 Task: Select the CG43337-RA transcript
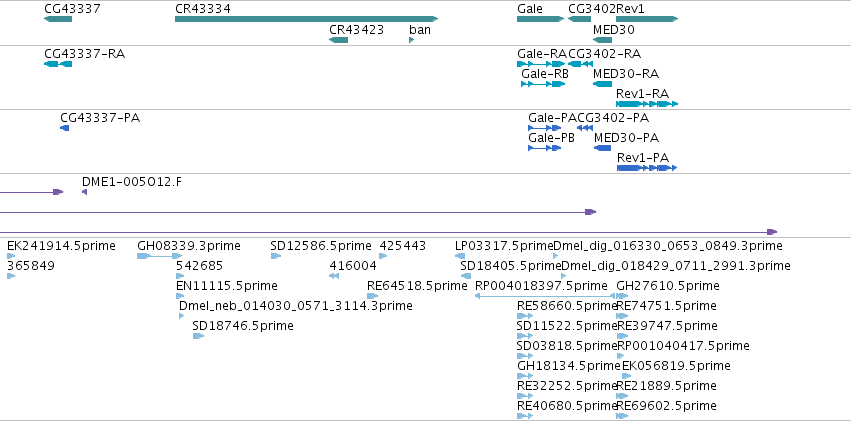click(58, 64)
